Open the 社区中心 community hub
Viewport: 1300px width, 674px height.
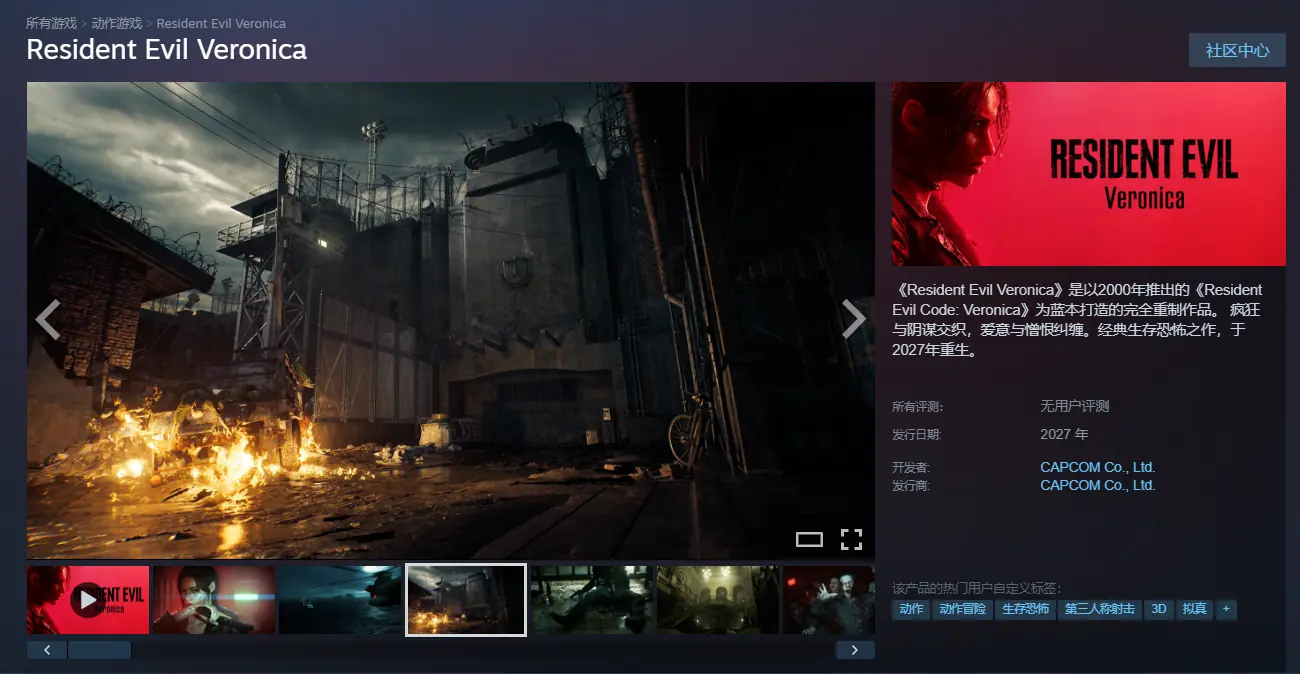pyautogui.click(x=1237, y=50)
